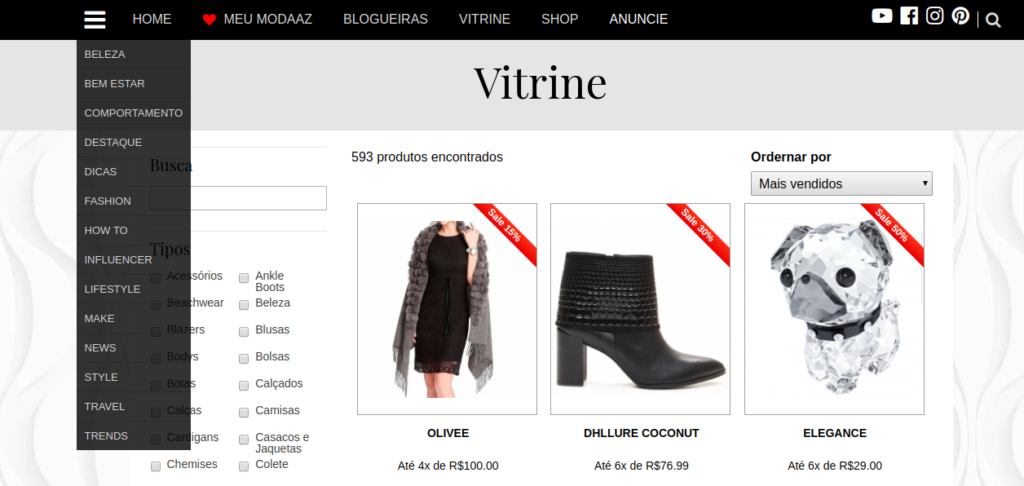
Task: Tick the Blusas type checkbox
Action: click(244, 332)
